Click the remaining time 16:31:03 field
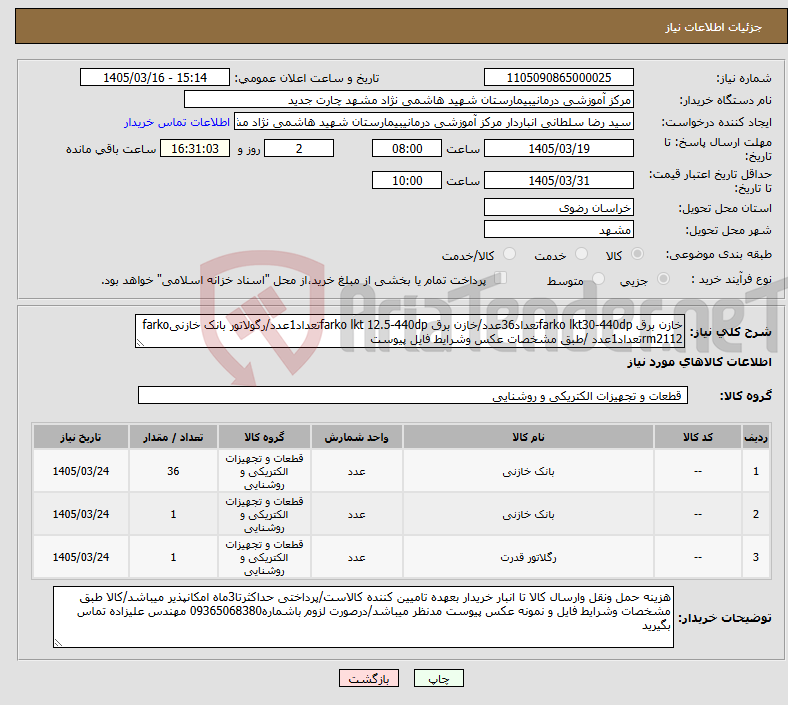 coord(195,149)
